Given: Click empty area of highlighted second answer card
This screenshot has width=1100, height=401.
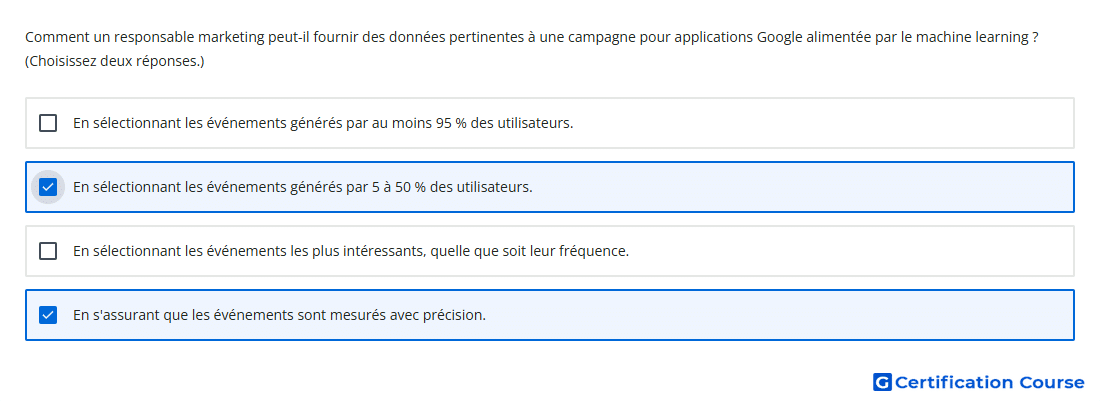Looking at the screenshot, I should (x=800, y=187).
